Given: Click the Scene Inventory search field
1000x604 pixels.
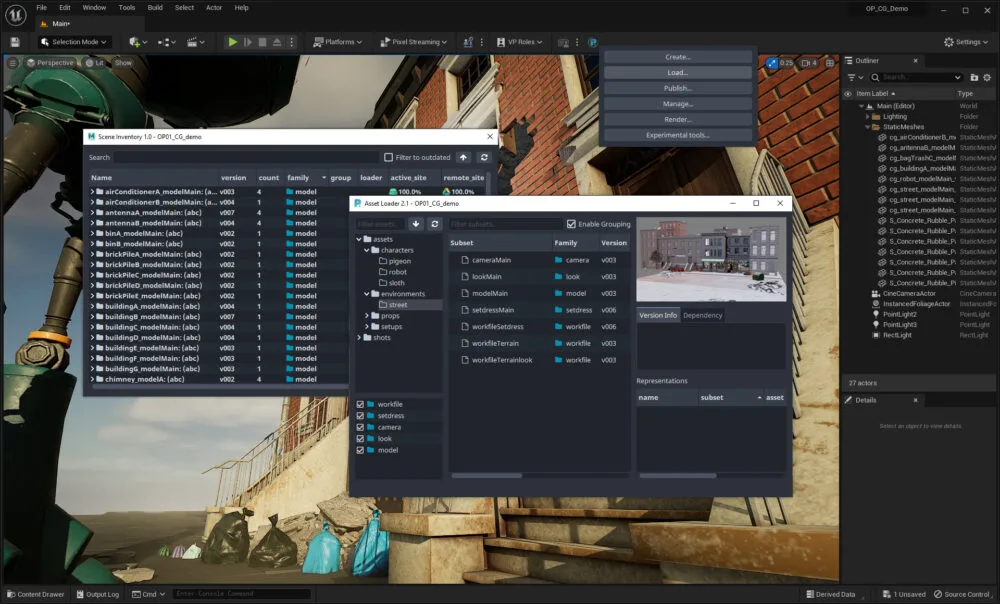Looking at the screenshot, I should 246,157.
